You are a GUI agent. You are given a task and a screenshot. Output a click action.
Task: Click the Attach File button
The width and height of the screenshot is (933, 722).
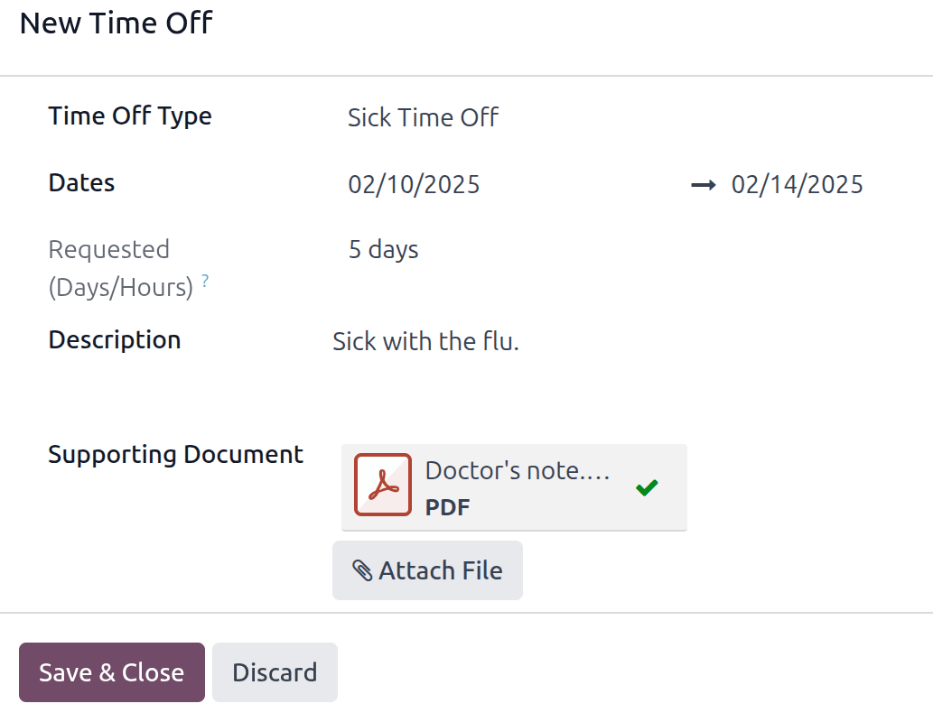(427, 570)
